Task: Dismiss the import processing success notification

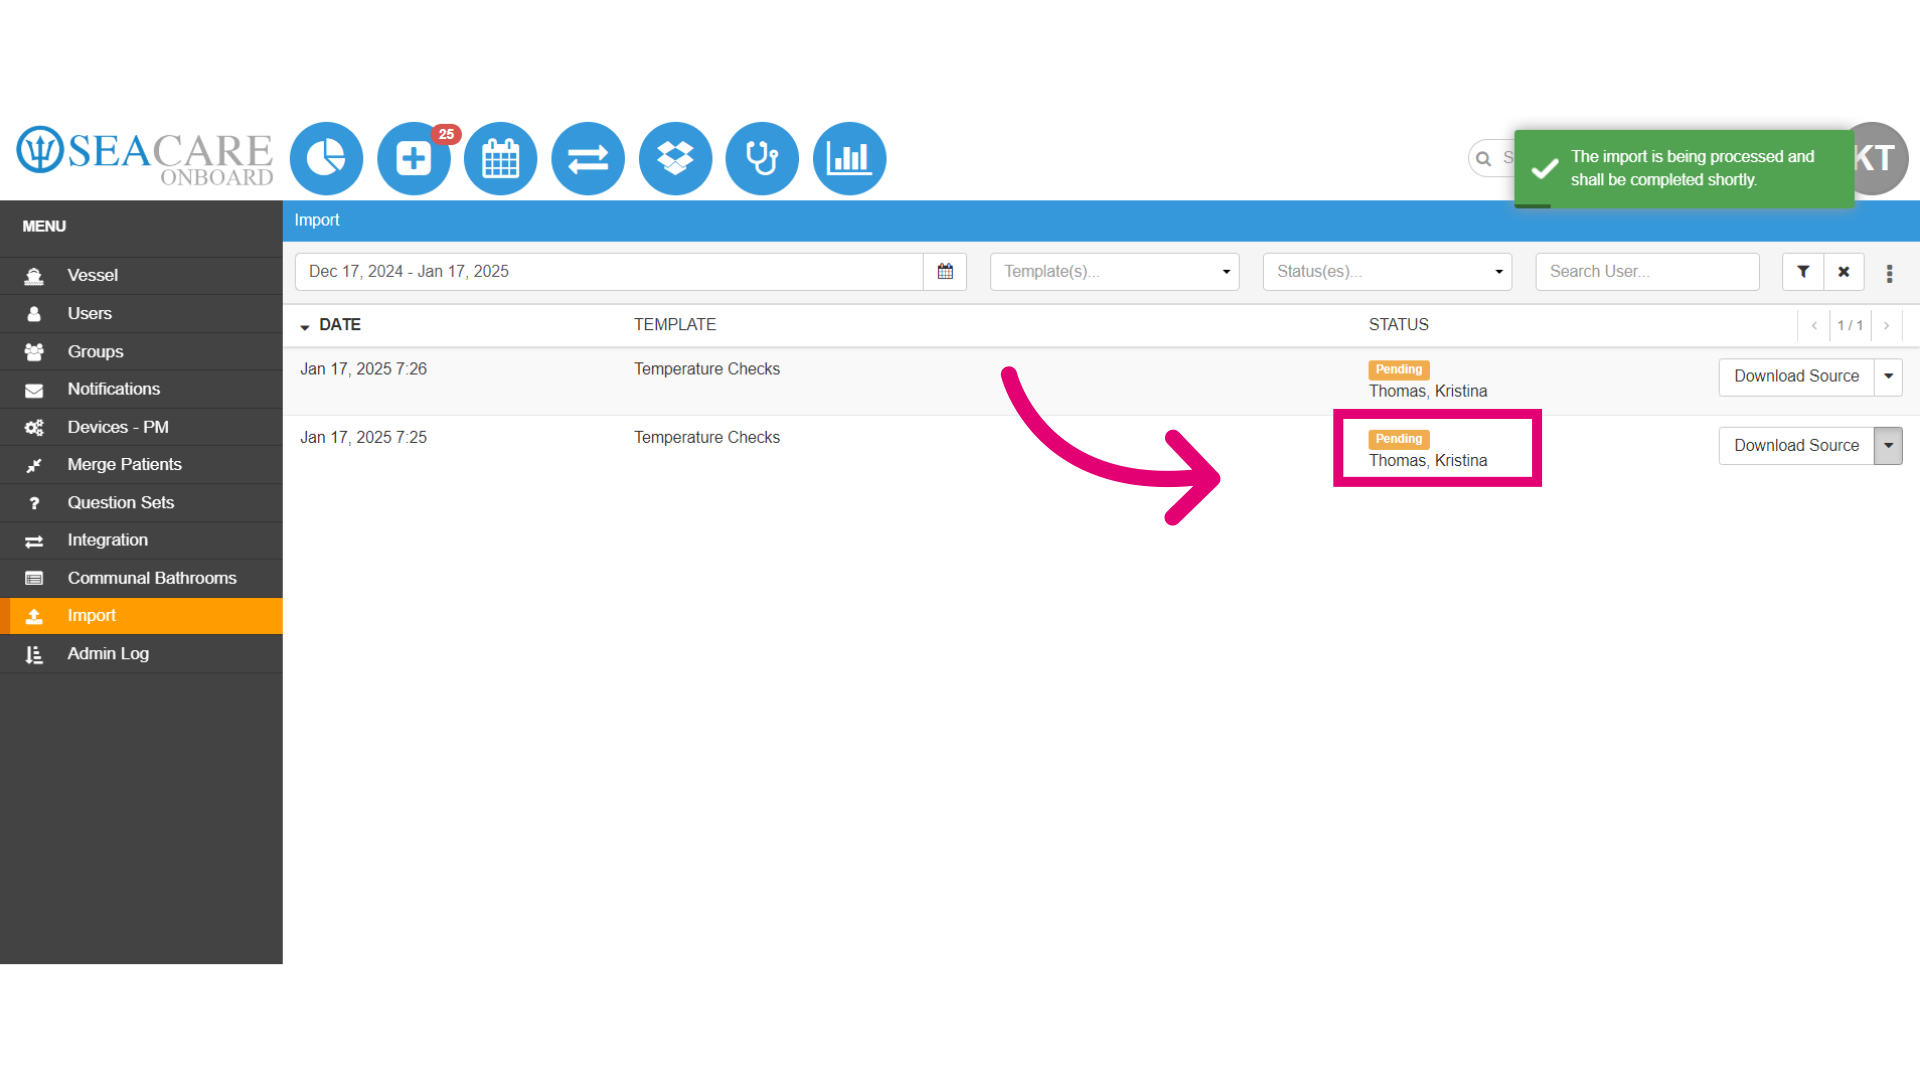Action: (x=1684, y=168)
